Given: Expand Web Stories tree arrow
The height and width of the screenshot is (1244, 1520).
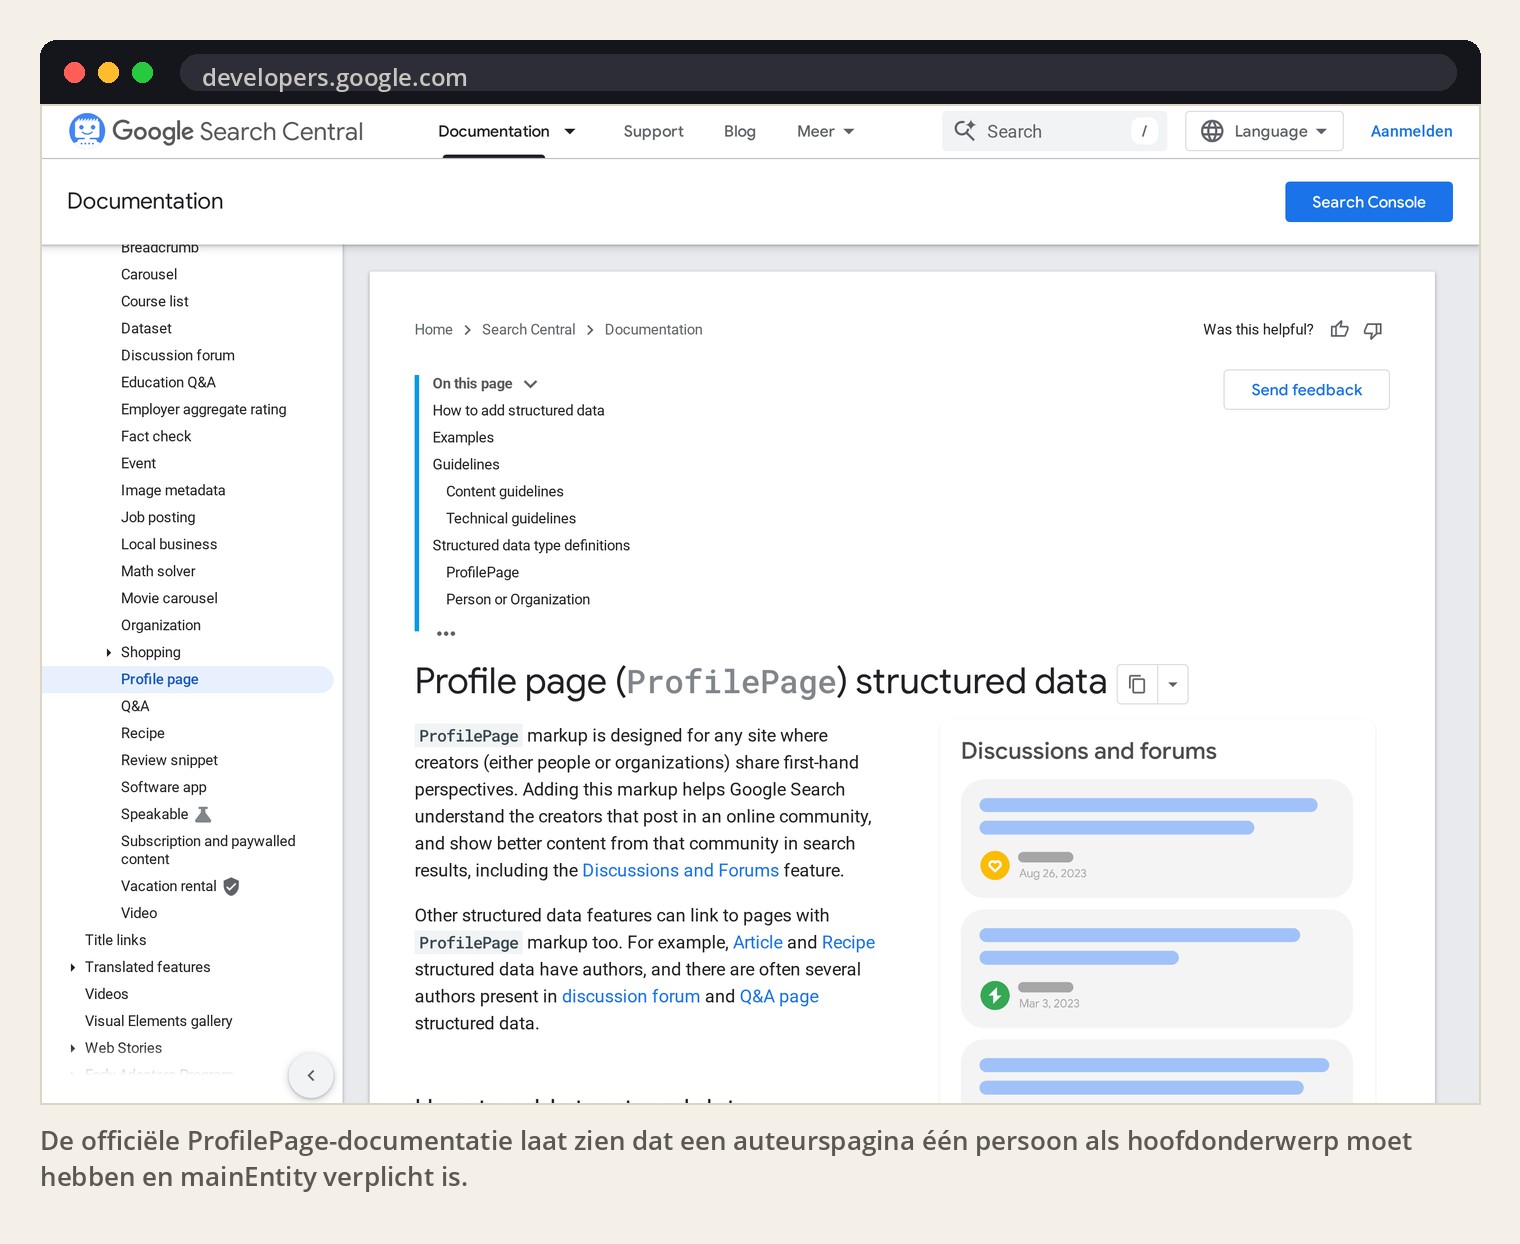Looking at the screenshot, I should click(72, 1048).
